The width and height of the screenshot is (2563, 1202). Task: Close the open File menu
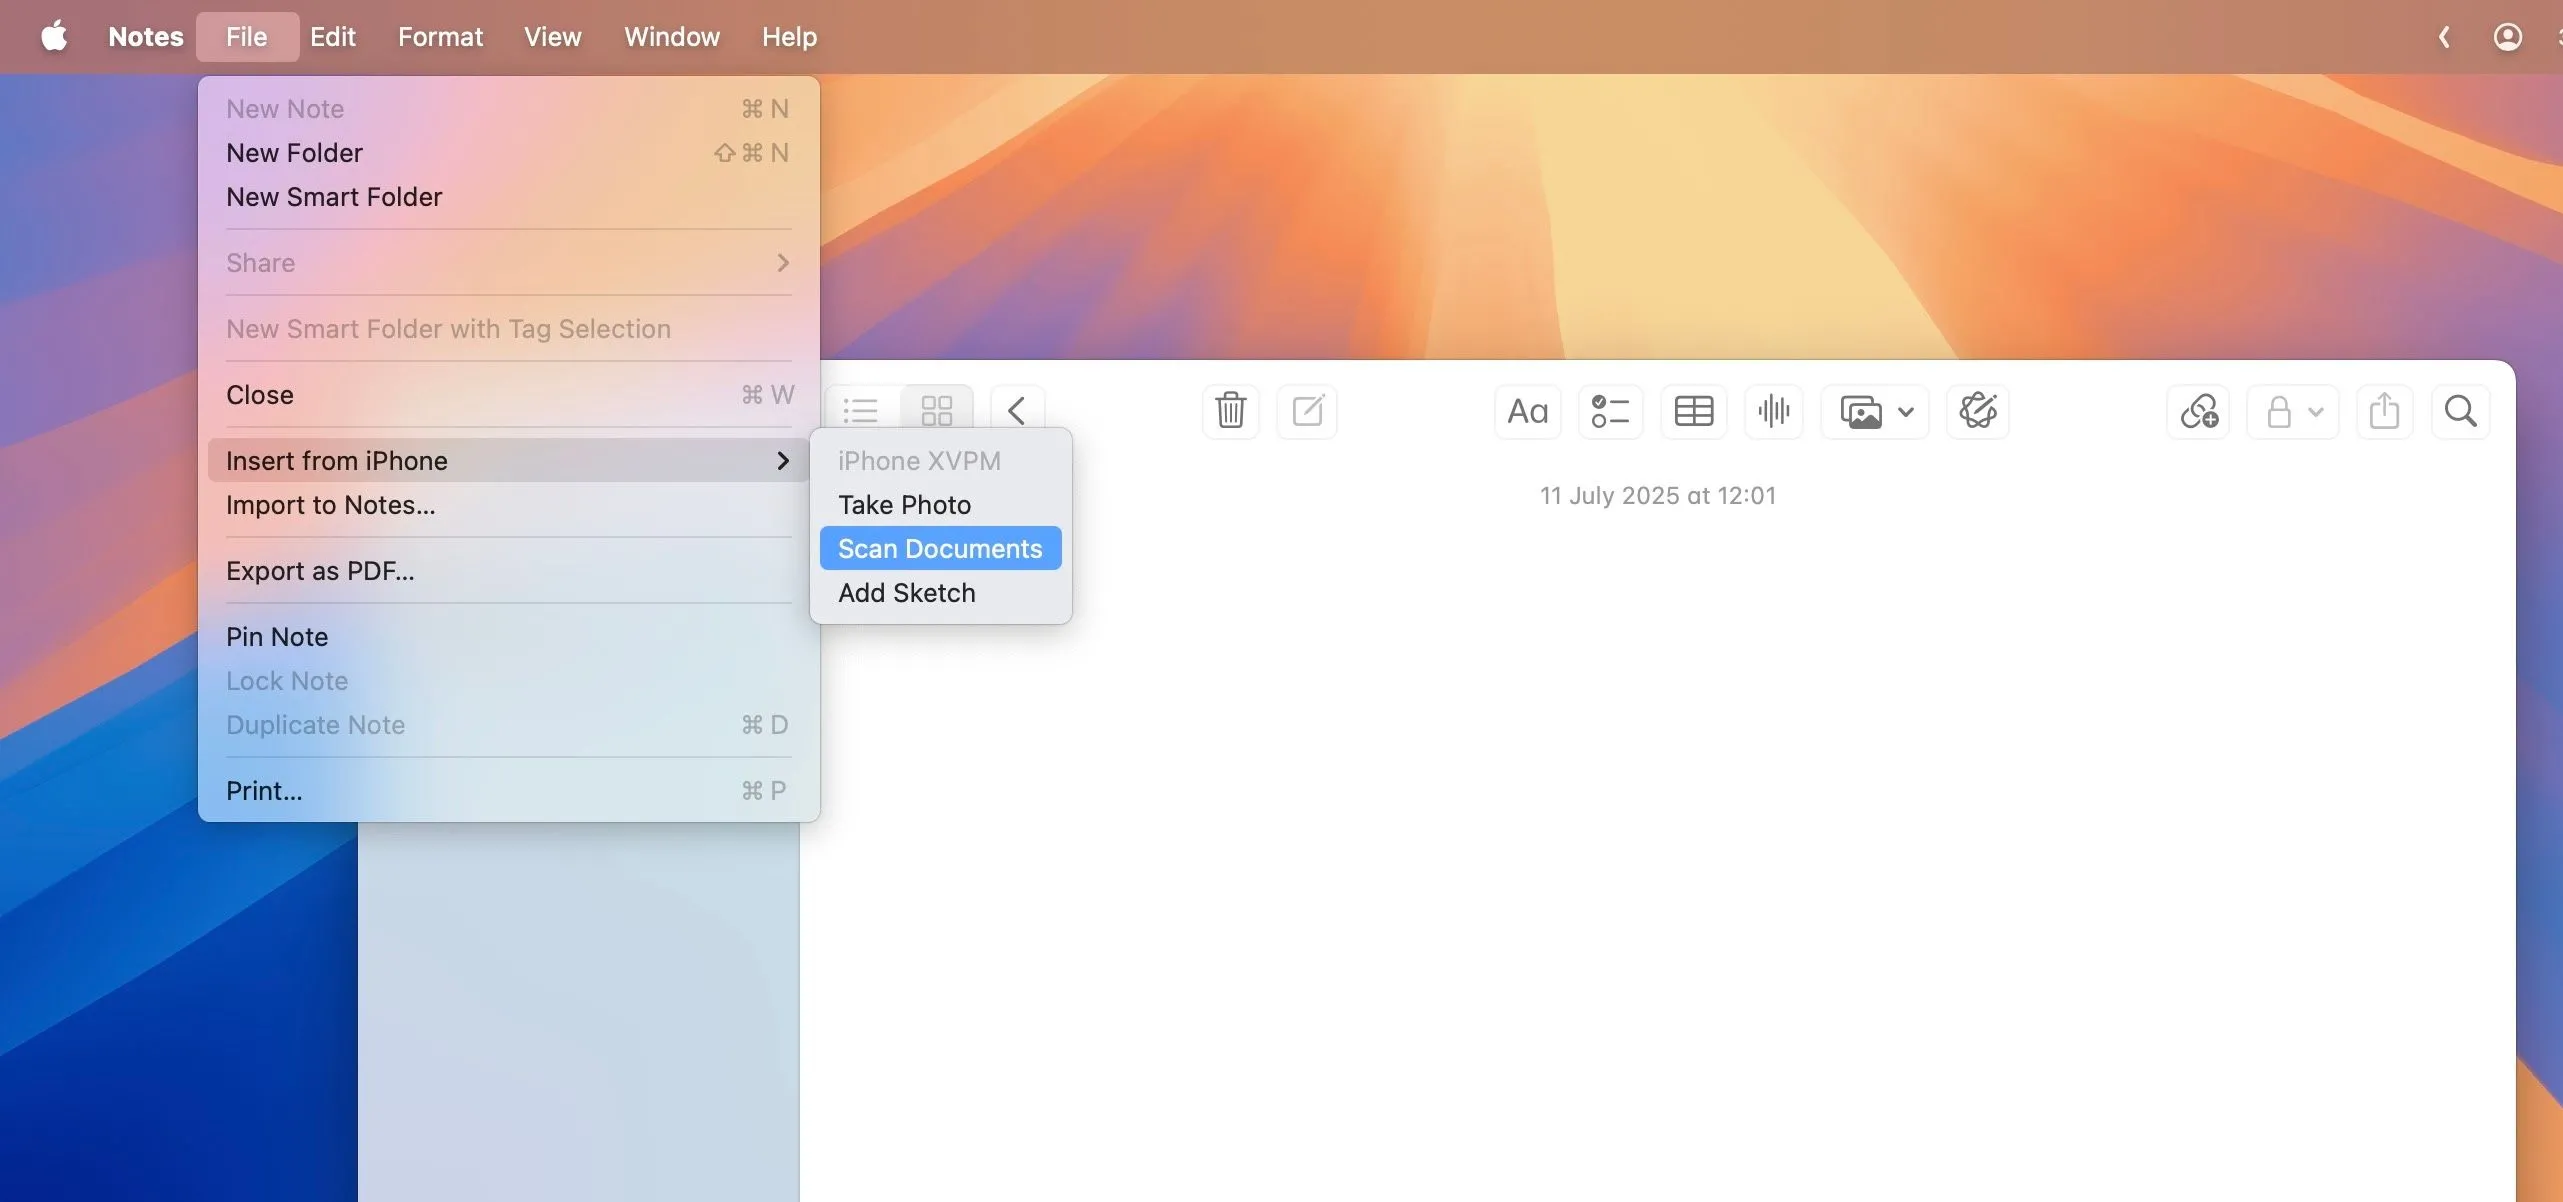[x=247, y=37]
